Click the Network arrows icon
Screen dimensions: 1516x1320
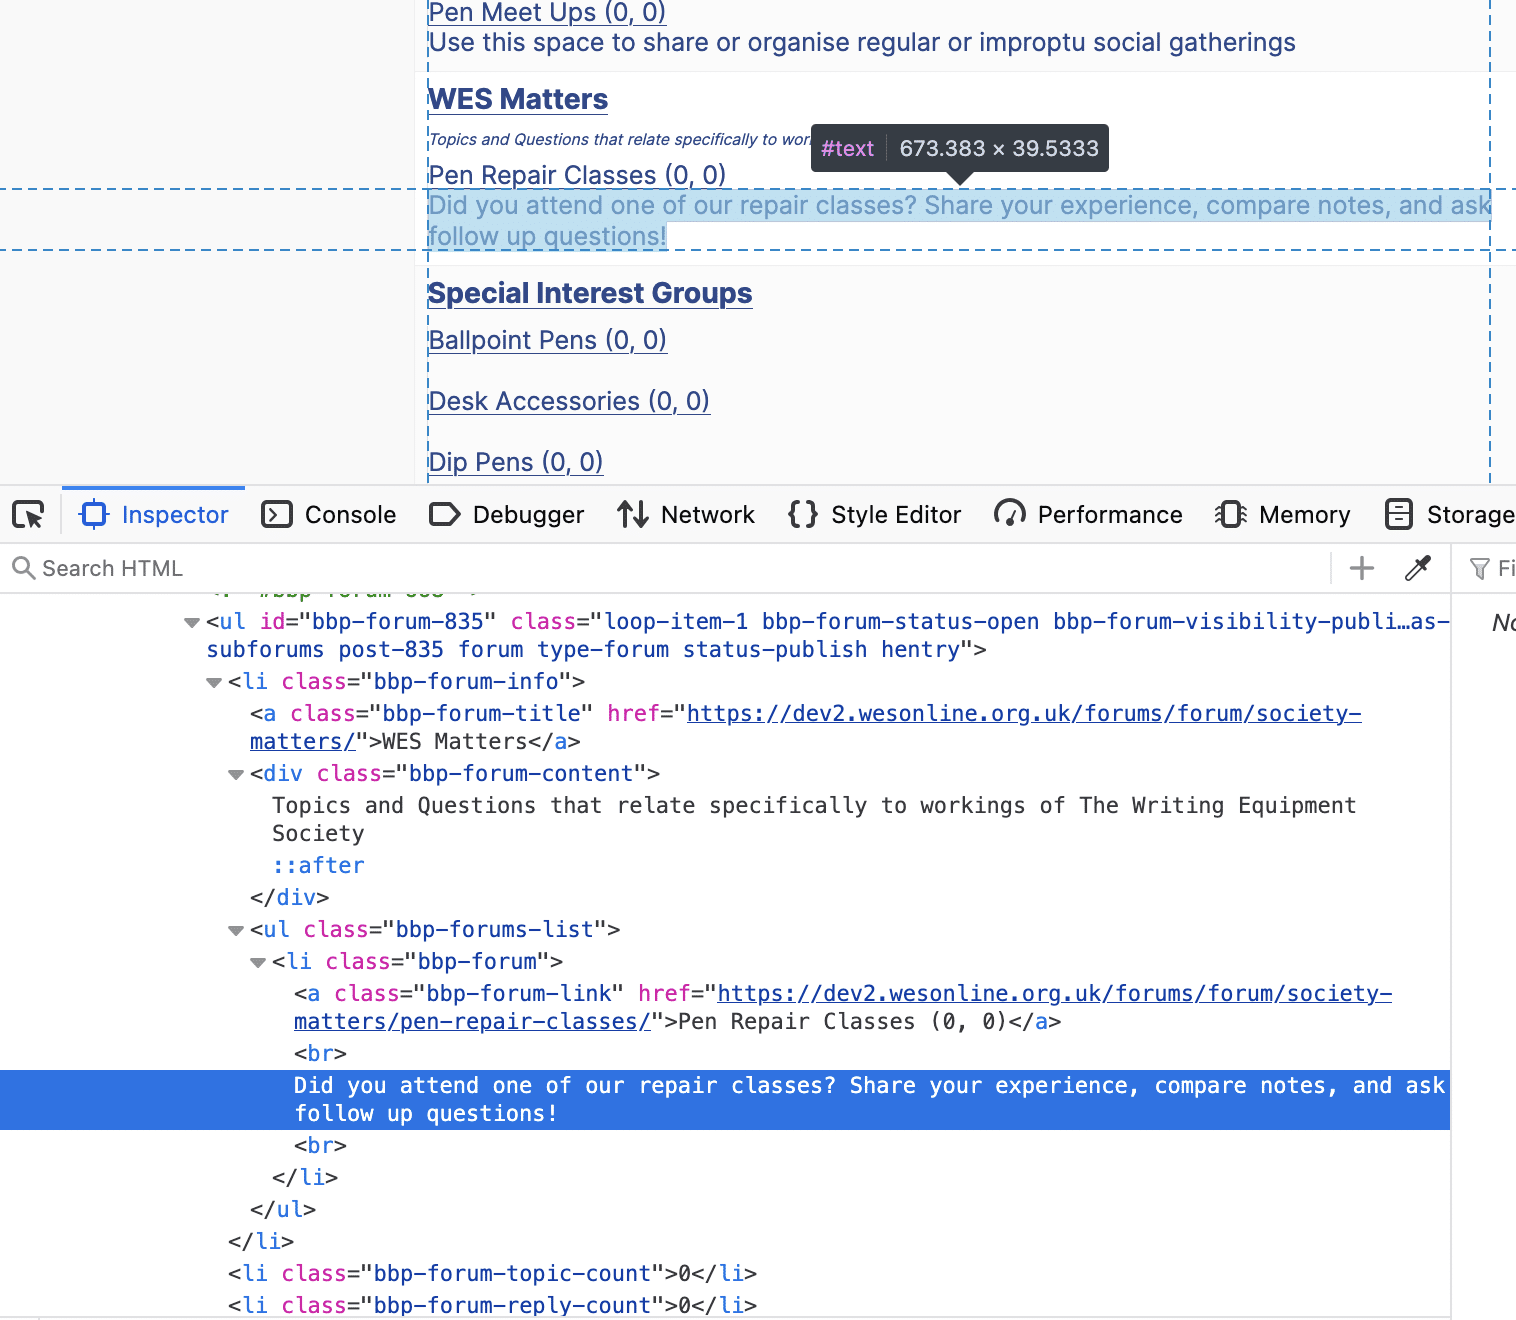click(x=633, y=515)
